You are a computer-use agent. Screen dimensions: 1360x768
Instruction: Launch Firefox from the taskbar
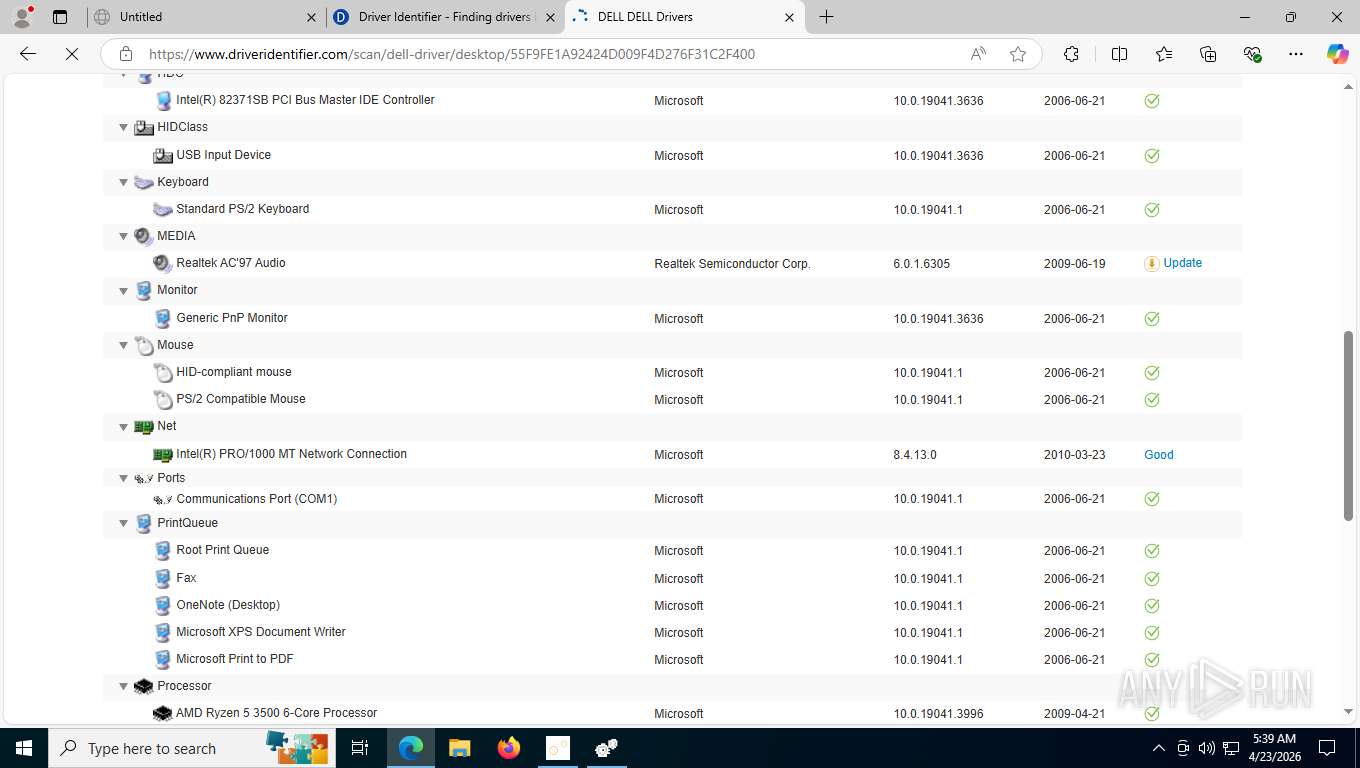509,748
